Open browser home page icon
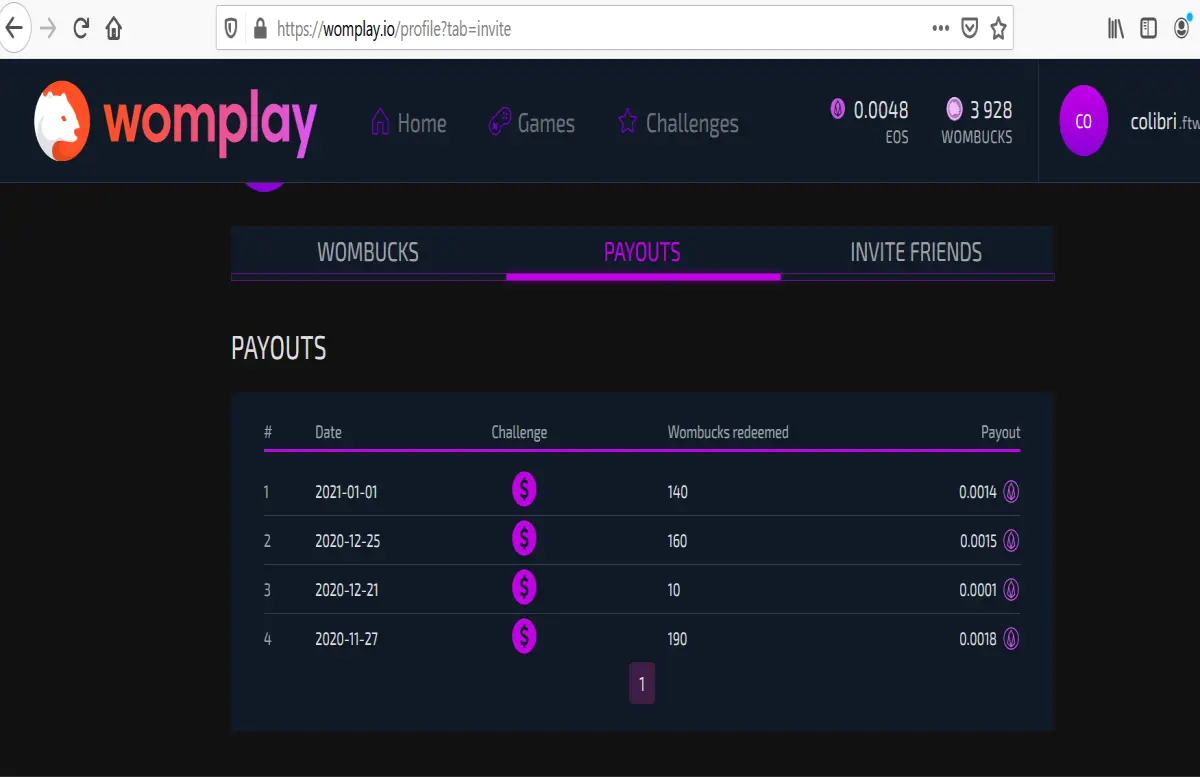Image resolution: width=1200 pixels, height=777 pixels. (x=114, y=29)
